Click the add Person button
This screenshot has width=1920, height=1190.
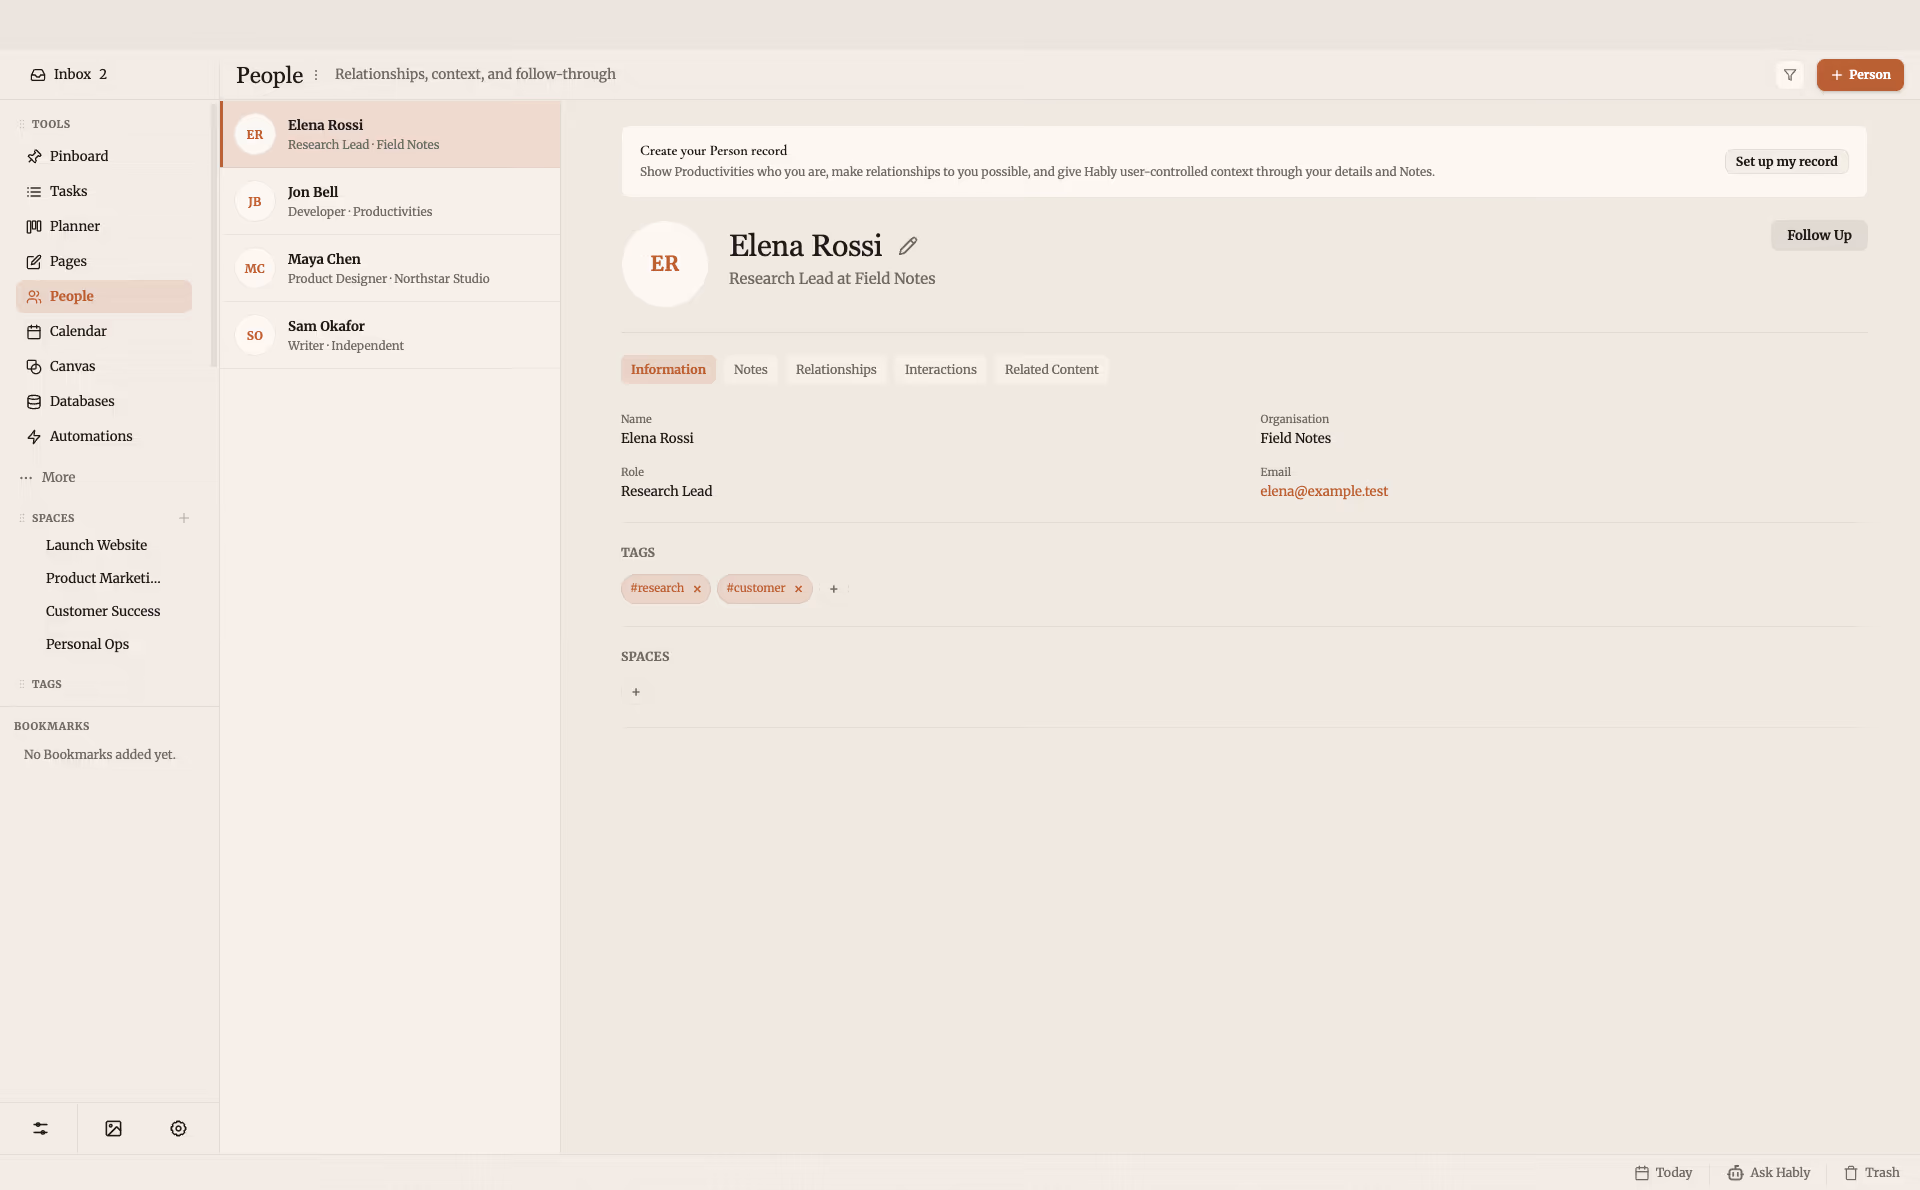coord(1860,75)
